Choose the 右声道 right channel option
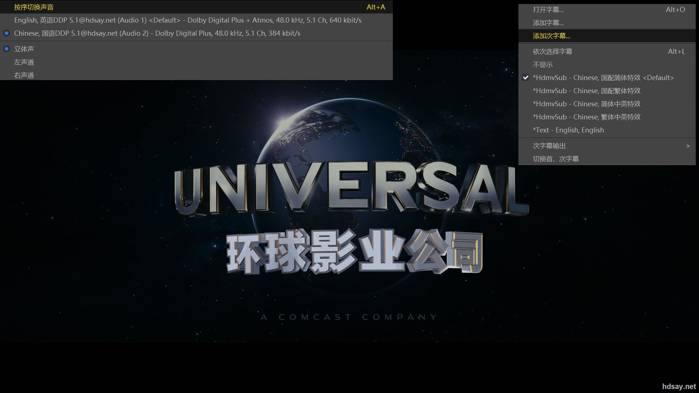Viewport: 699px width, 393px height. tap(196, 75)
